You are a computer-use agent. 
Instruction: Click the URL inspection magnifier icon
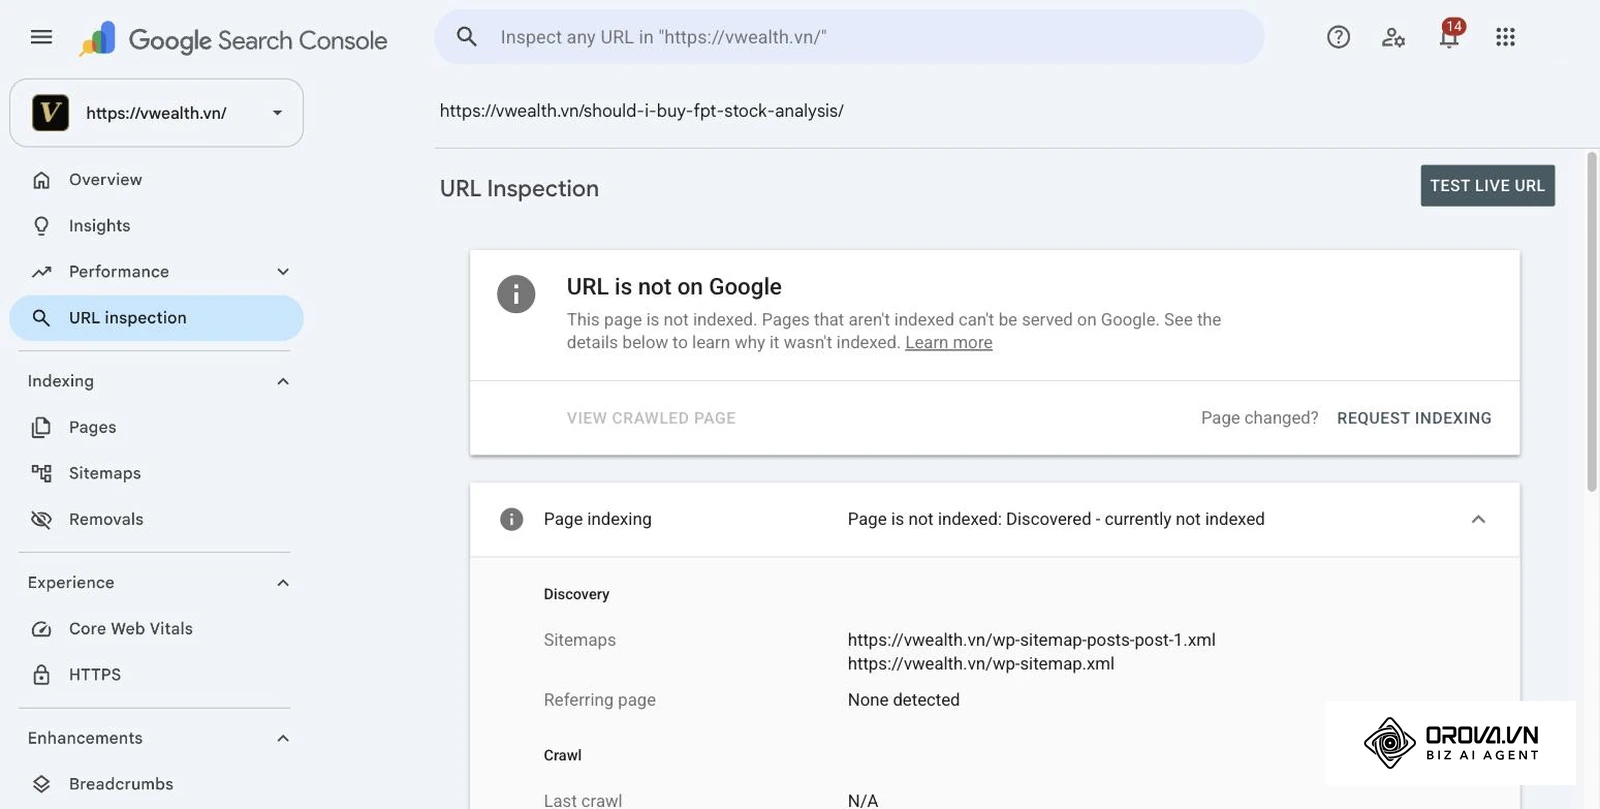[41, 318]
